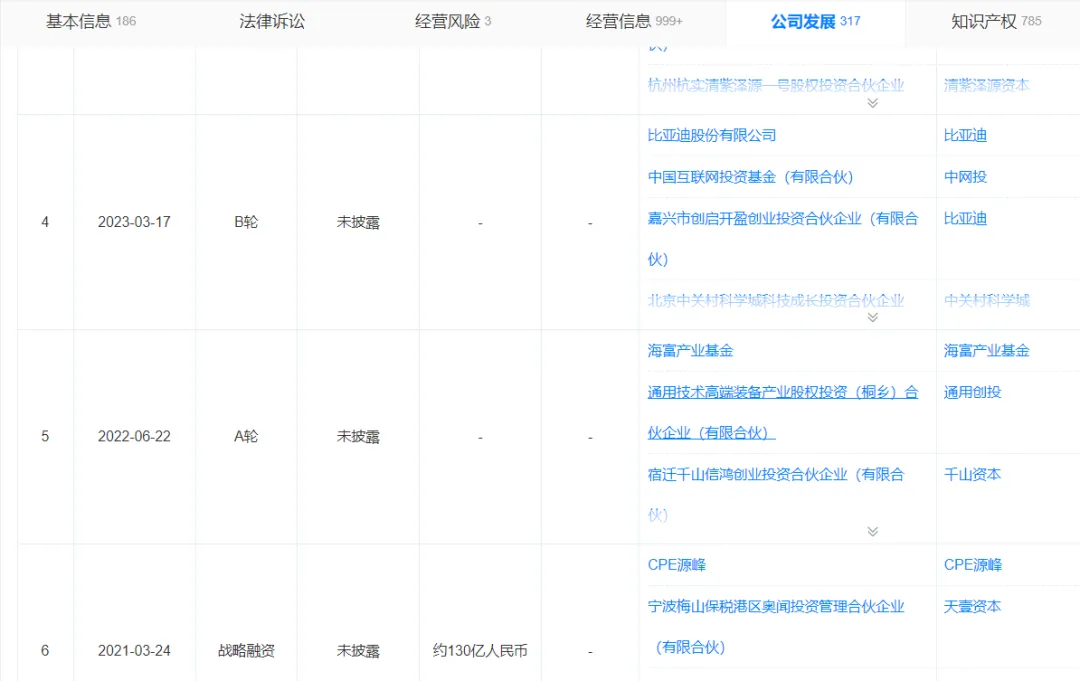This screenshot has width=1080, height=681.
Task: Select the date 2022-06-22 cell
Action: click(x=134, y=437)
